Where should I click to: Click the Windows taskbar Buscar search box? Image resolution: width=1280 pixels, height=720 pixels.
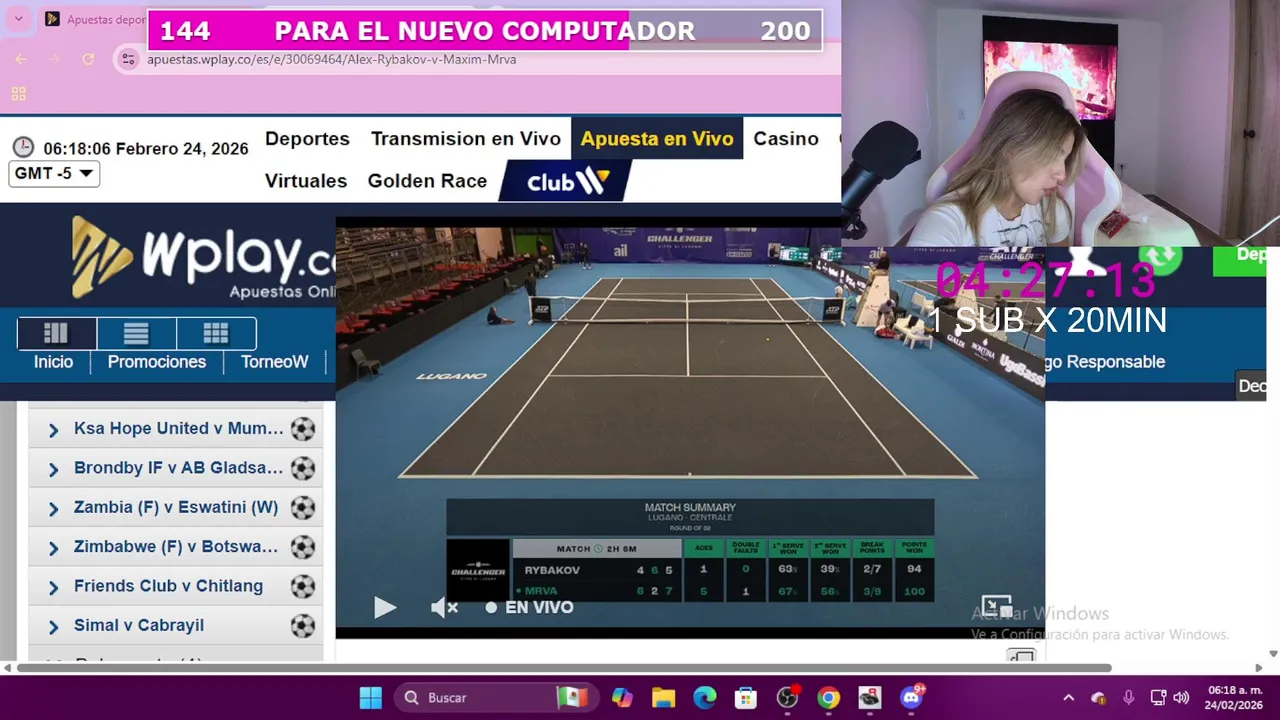(x=496, y=697)
